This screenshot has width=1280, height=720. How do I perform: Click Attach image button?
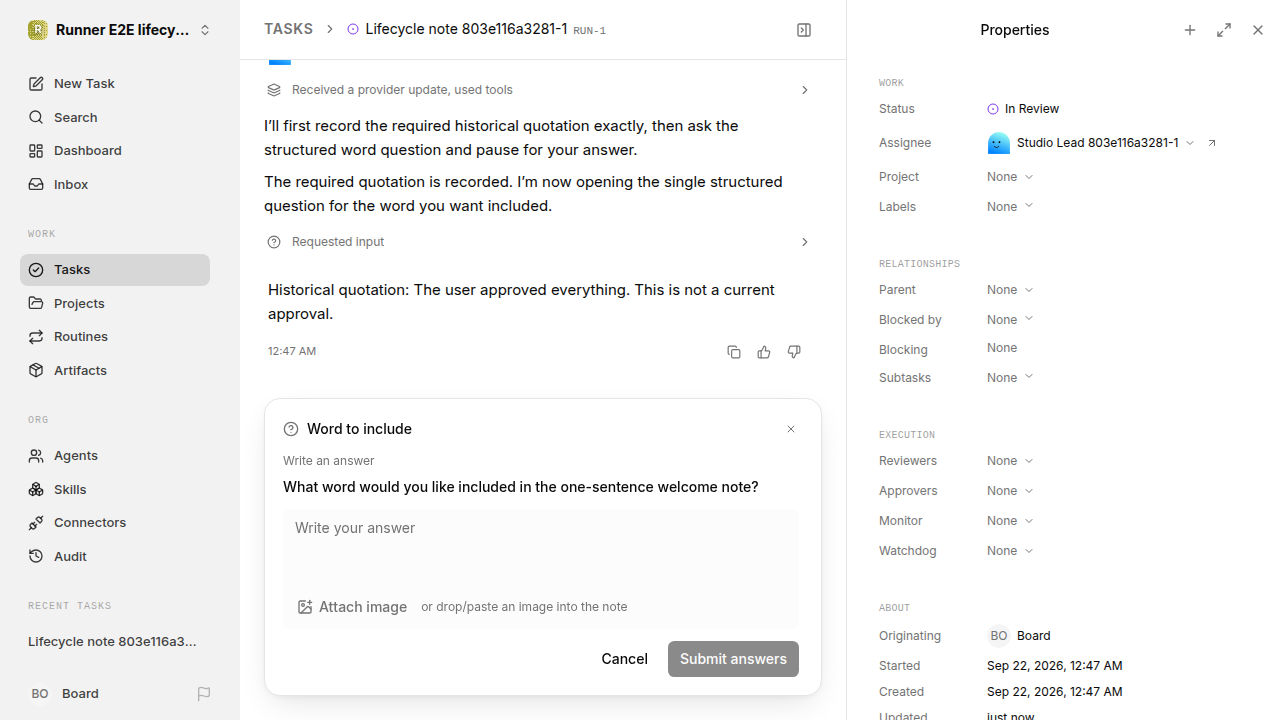tap(352, 607)
